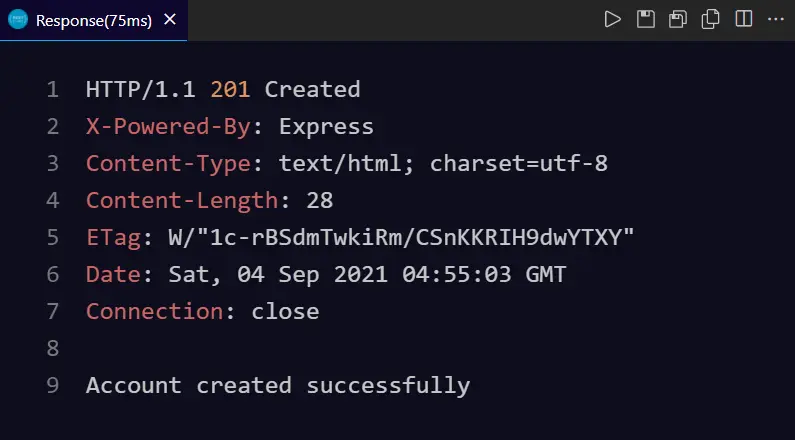This screenshot has height=440, width=795.
Task: Click the Save response floppy icon
Action: pyautogui.click(x=646, y=19)
